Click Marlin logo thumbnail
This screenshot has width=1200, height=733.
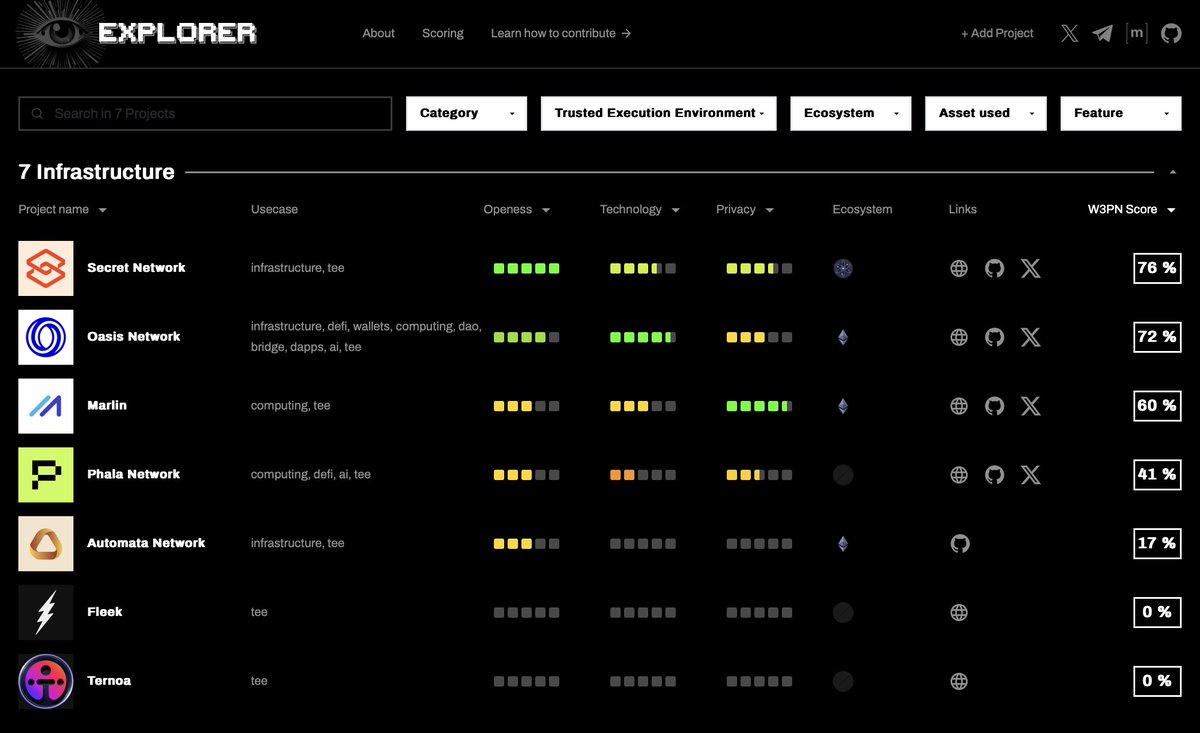tap(46, 406)
